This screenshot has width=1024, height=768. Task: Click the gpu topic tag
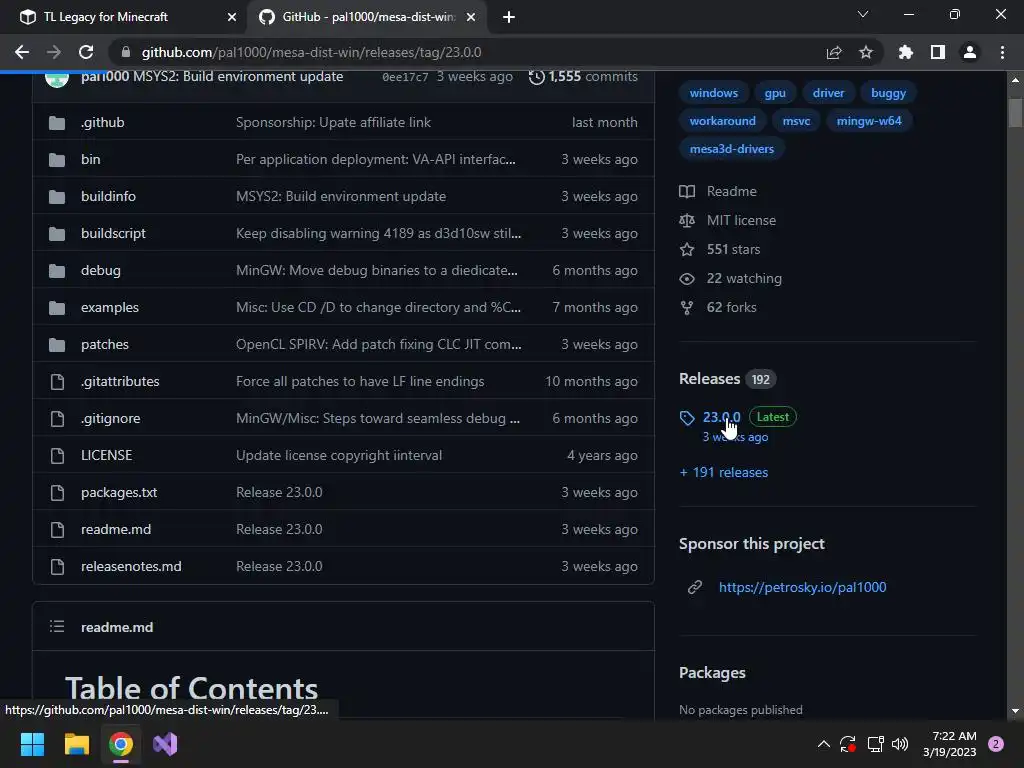(x=775, y=93)
